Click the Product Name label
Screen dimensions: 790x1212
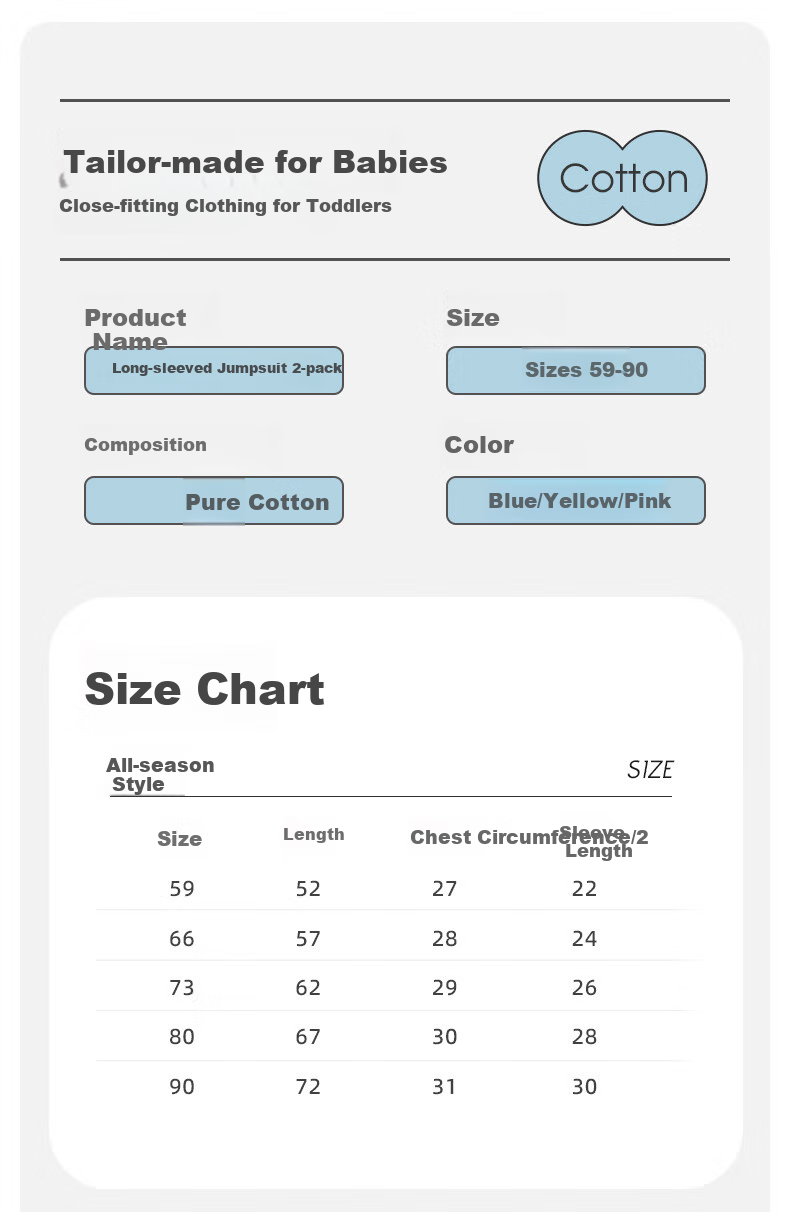pyautogui.click(x=135, y=329)
